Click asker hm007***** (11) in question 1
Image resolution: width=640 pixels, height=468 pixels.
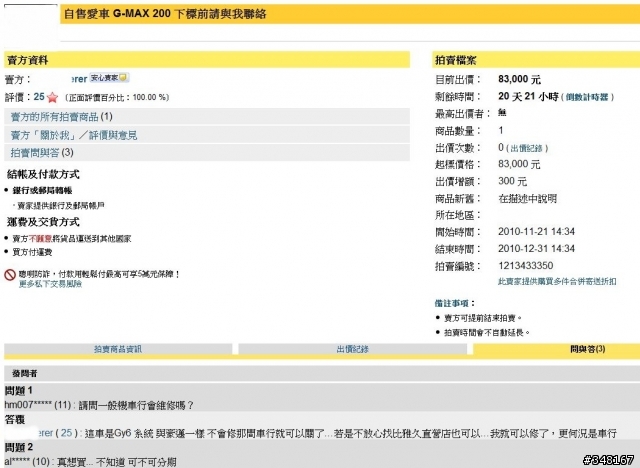[x=38, y=405]
